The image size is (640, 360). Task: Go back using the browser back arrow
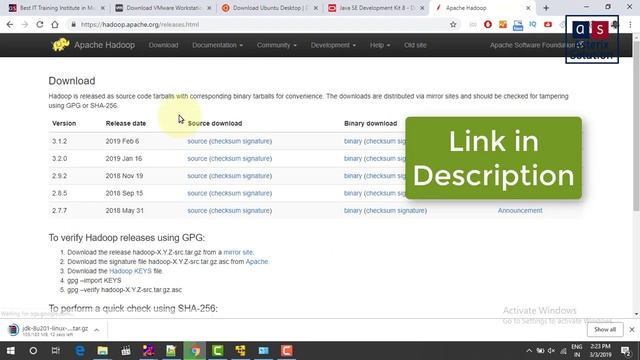point(10,24)
